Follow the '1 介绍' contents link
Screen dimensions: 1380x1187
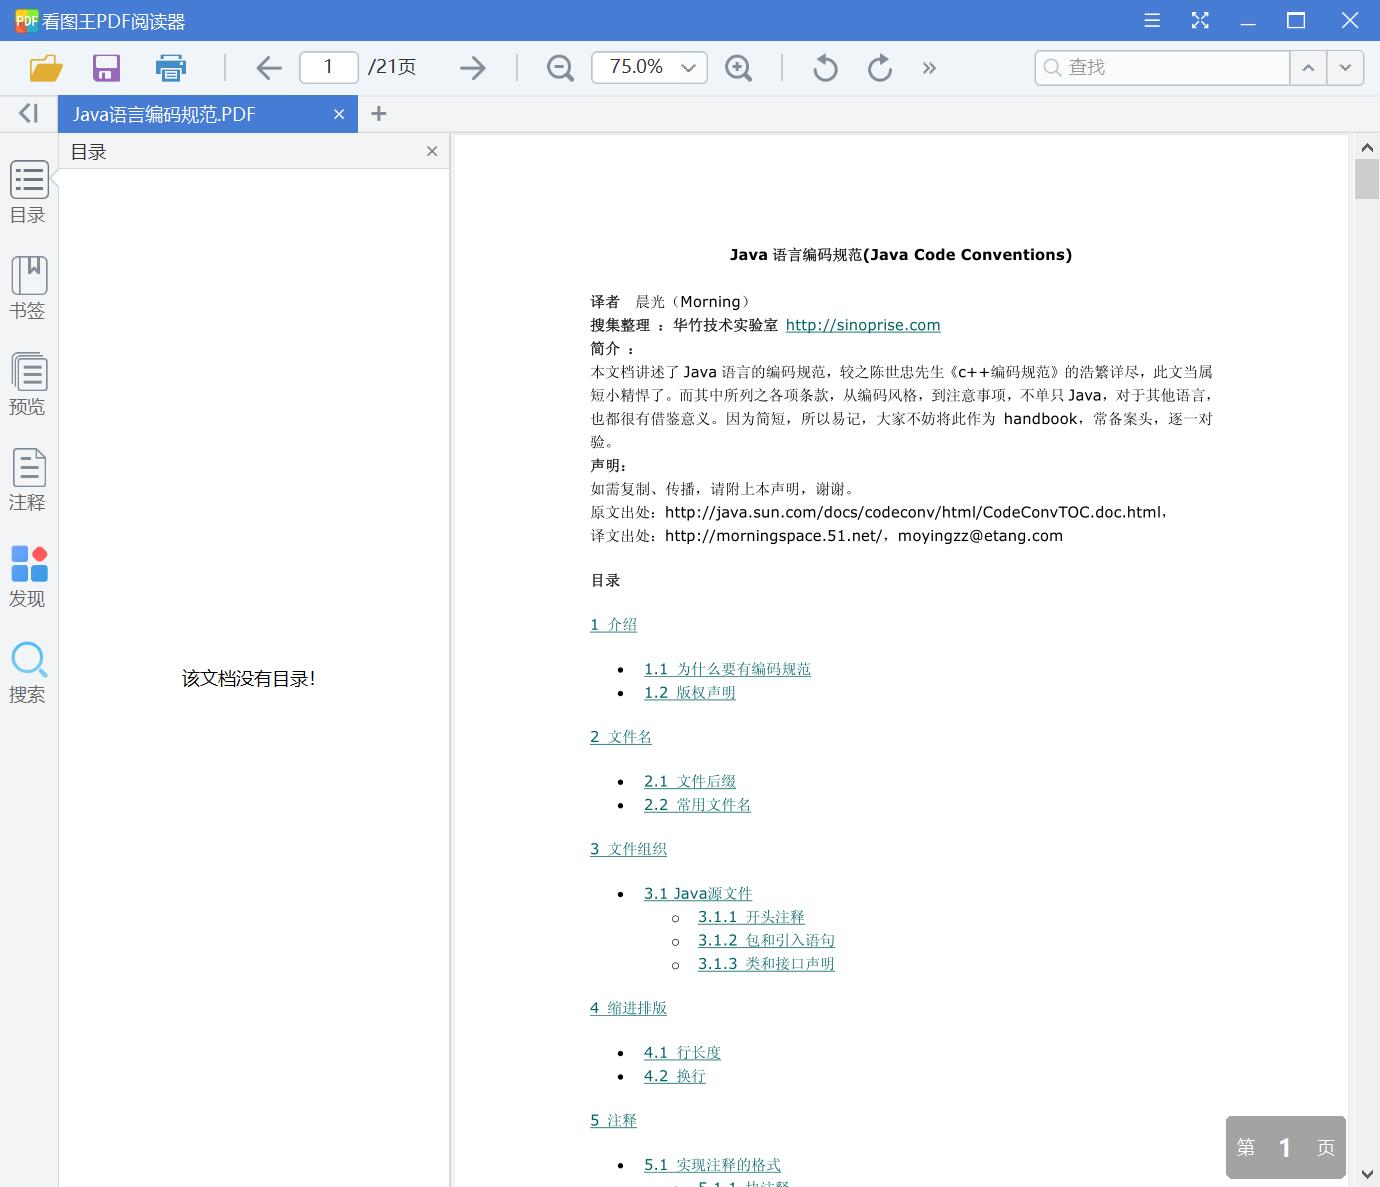tap(613, 625)
